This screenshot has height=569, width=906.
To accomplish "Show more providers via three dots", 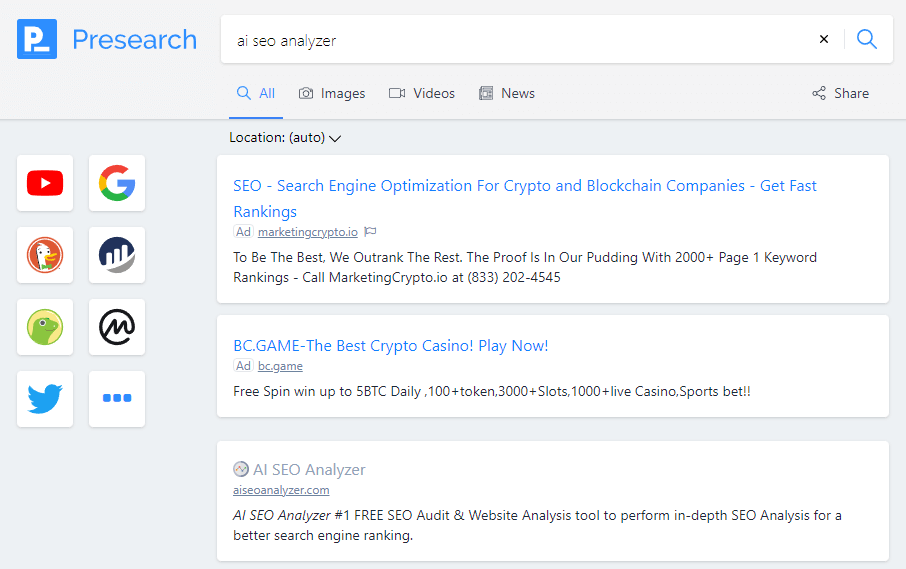I will click(117, 399).
